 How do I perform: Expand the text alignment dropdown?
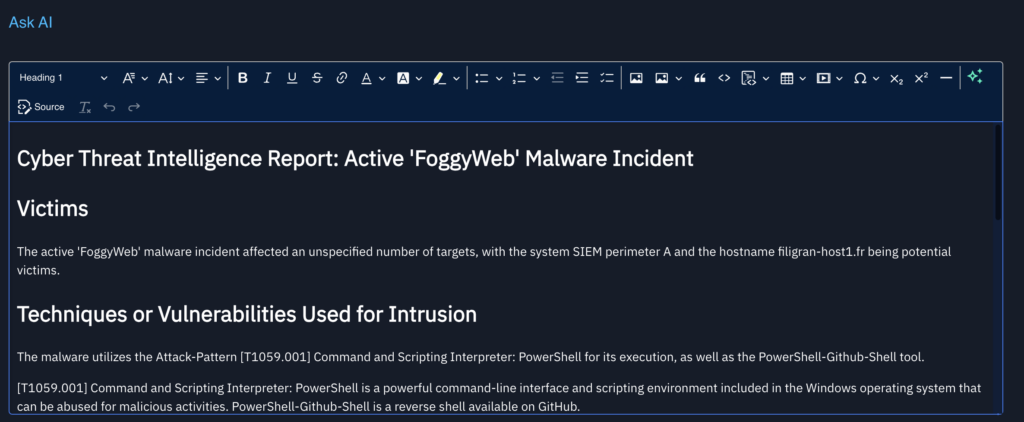pos(208,78)
